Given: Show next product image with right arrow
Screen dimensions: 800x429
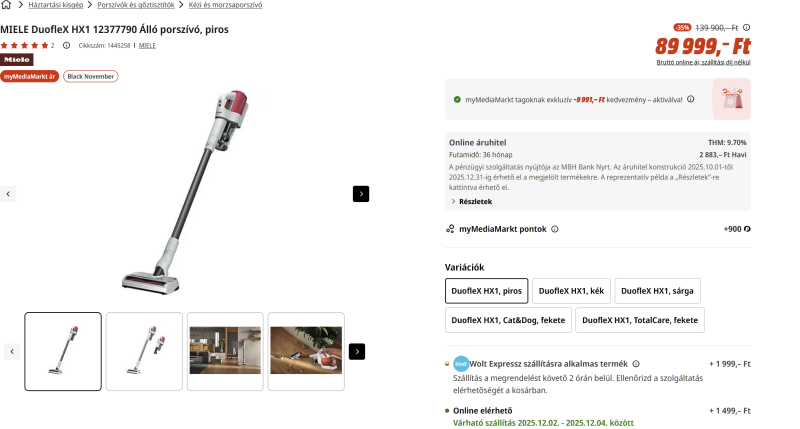Looking at the screenshot, I should coord(361,194).
